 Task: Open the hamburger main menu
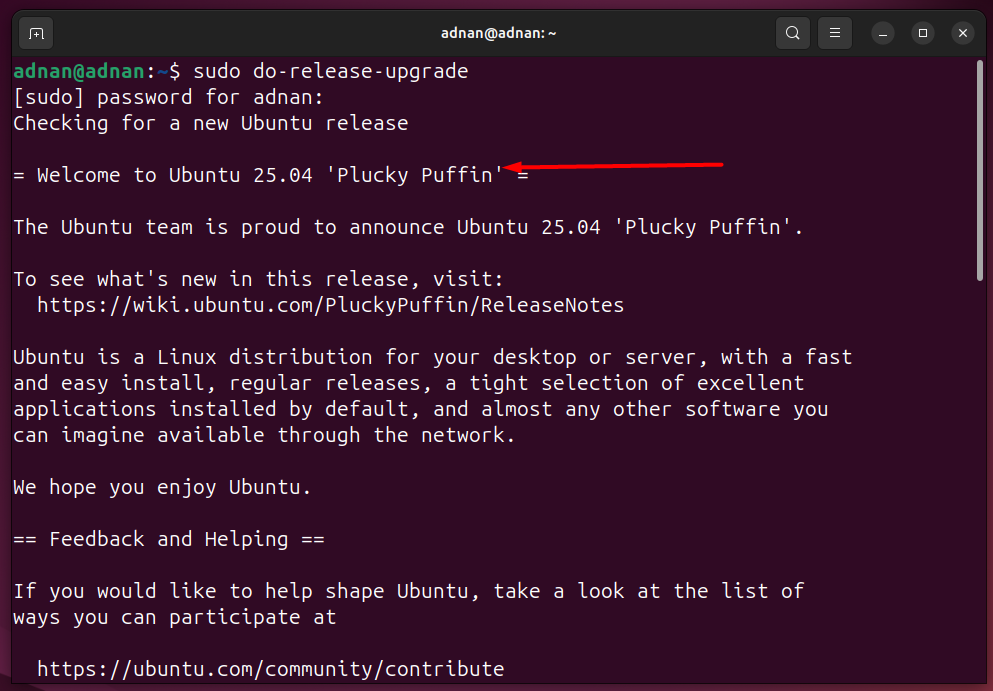[835, 33]
